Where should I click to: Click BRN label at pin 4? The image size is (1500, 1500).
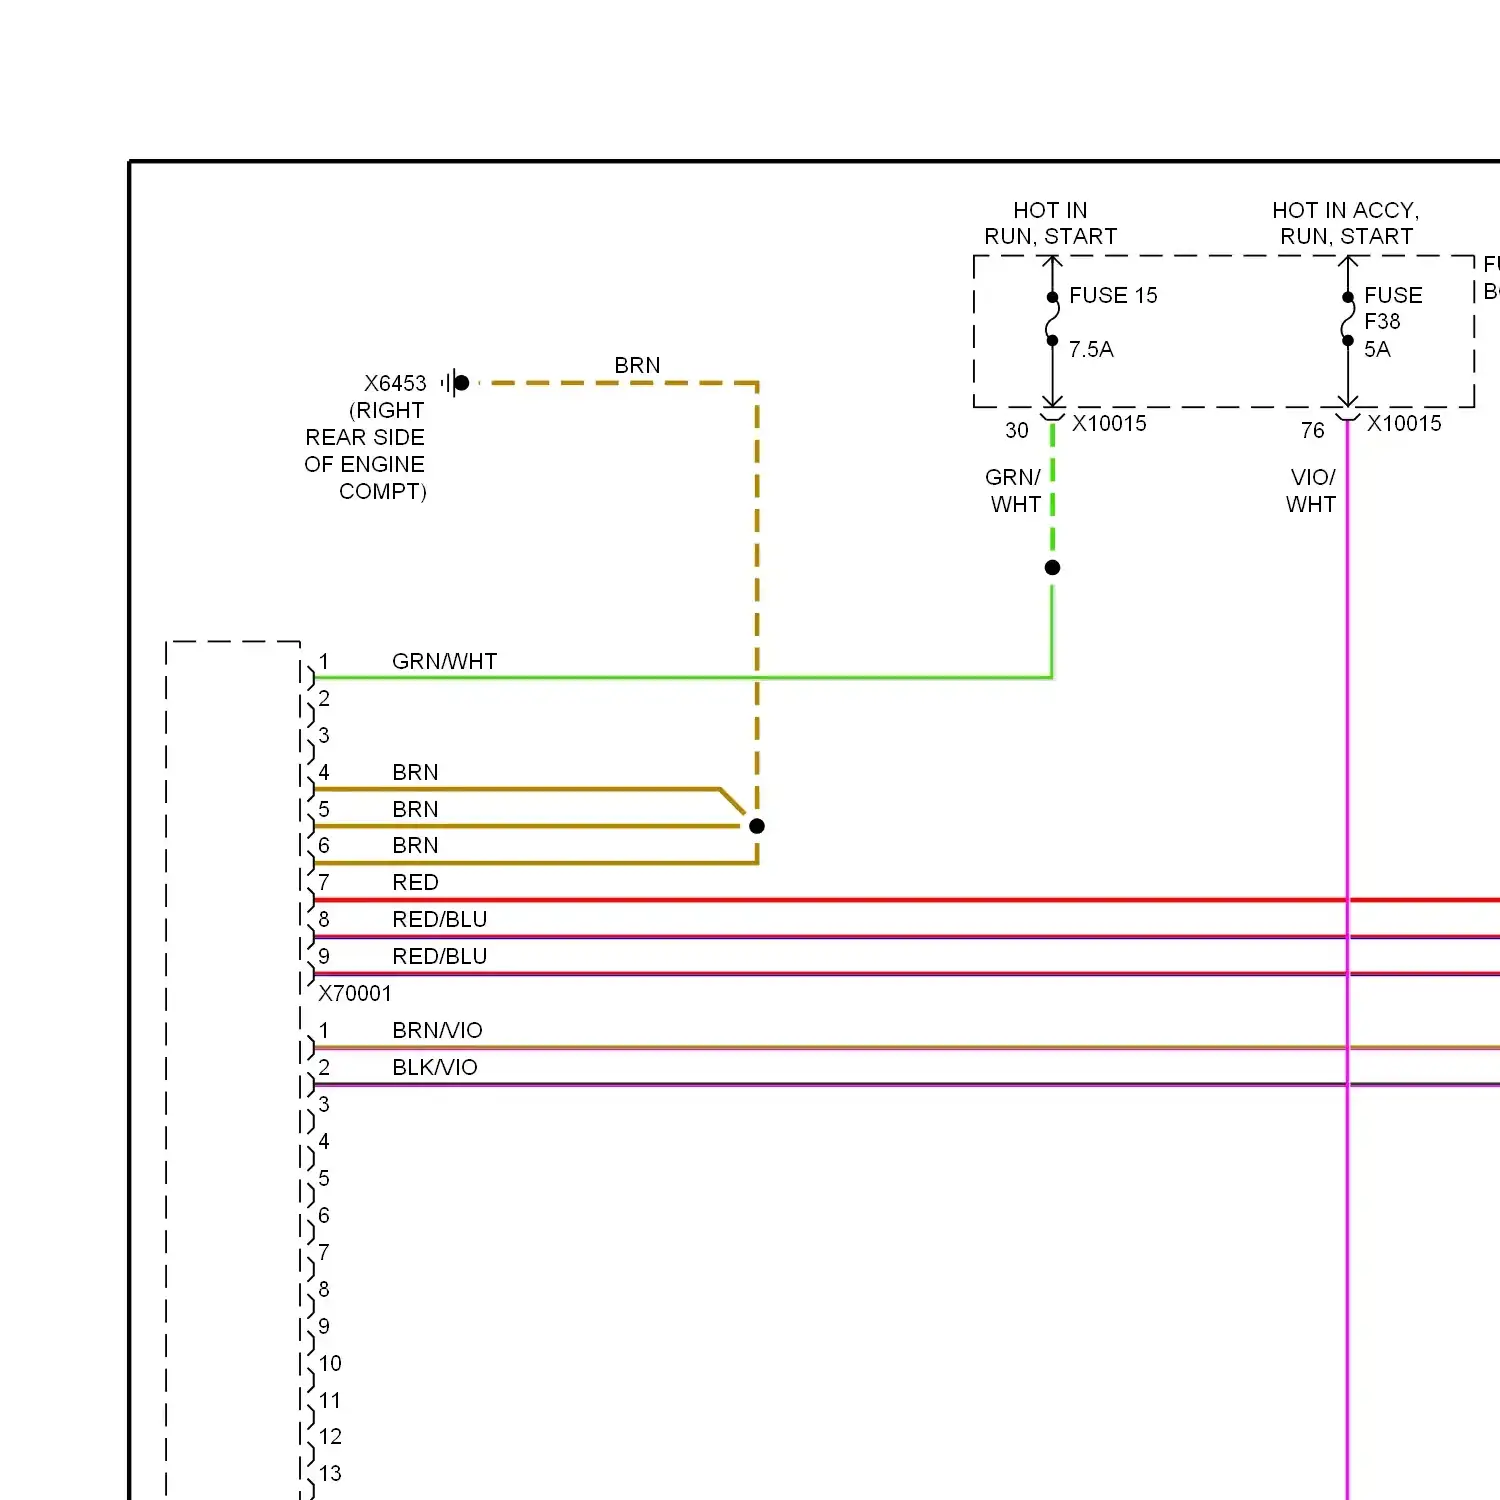(415, 772)
